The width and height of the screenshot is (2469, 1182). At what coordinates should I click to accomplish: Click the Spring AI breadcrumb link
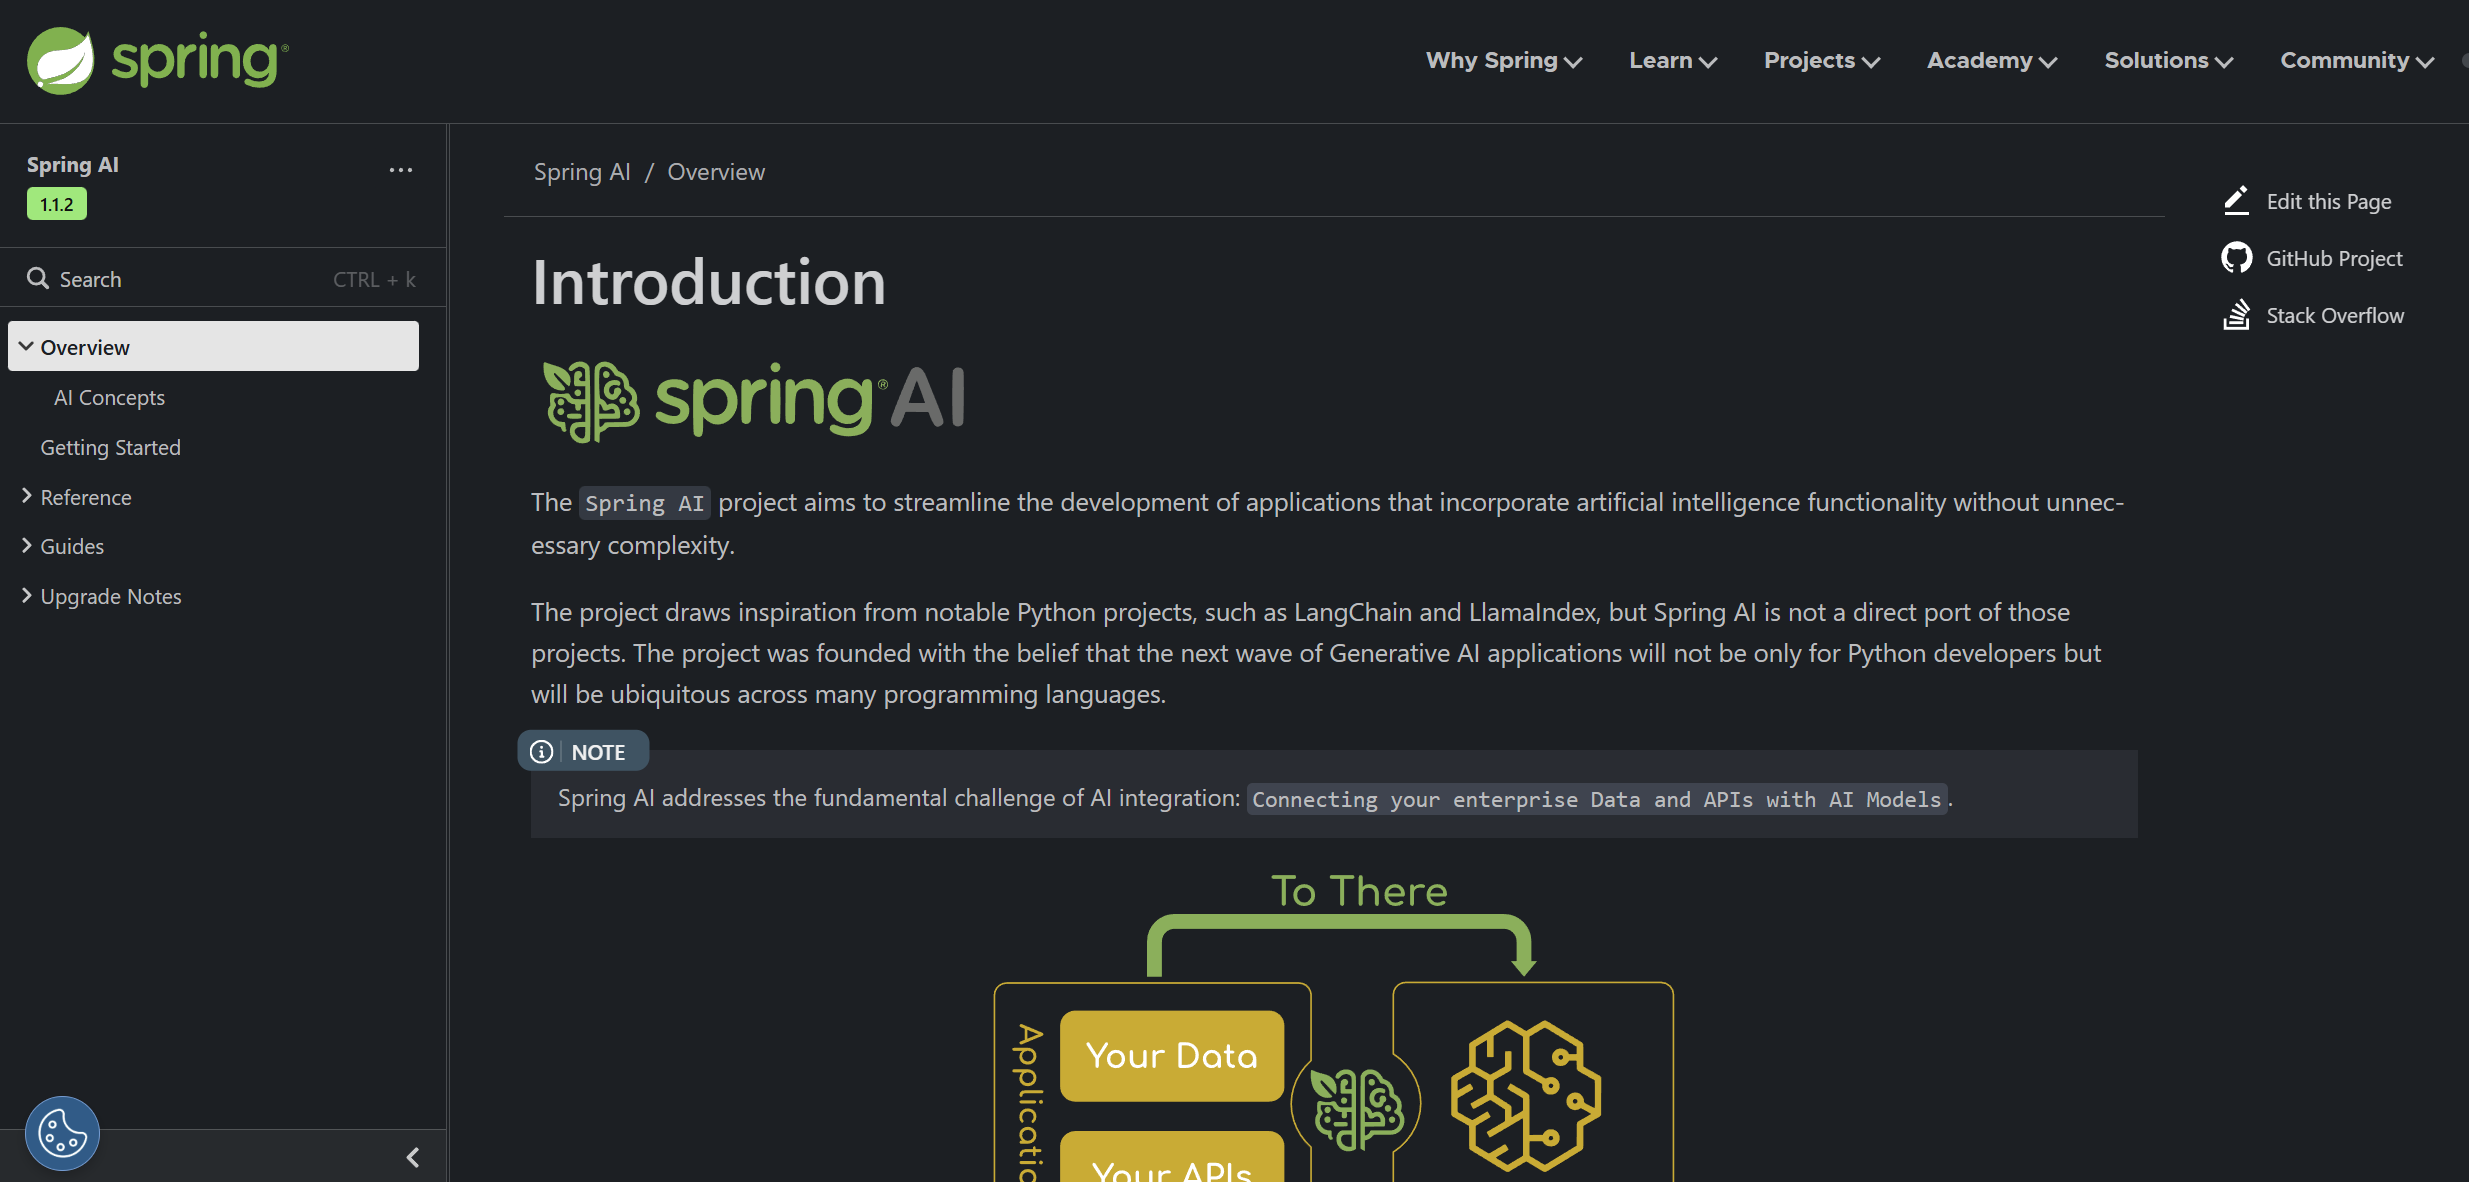[x=582, y=172]
